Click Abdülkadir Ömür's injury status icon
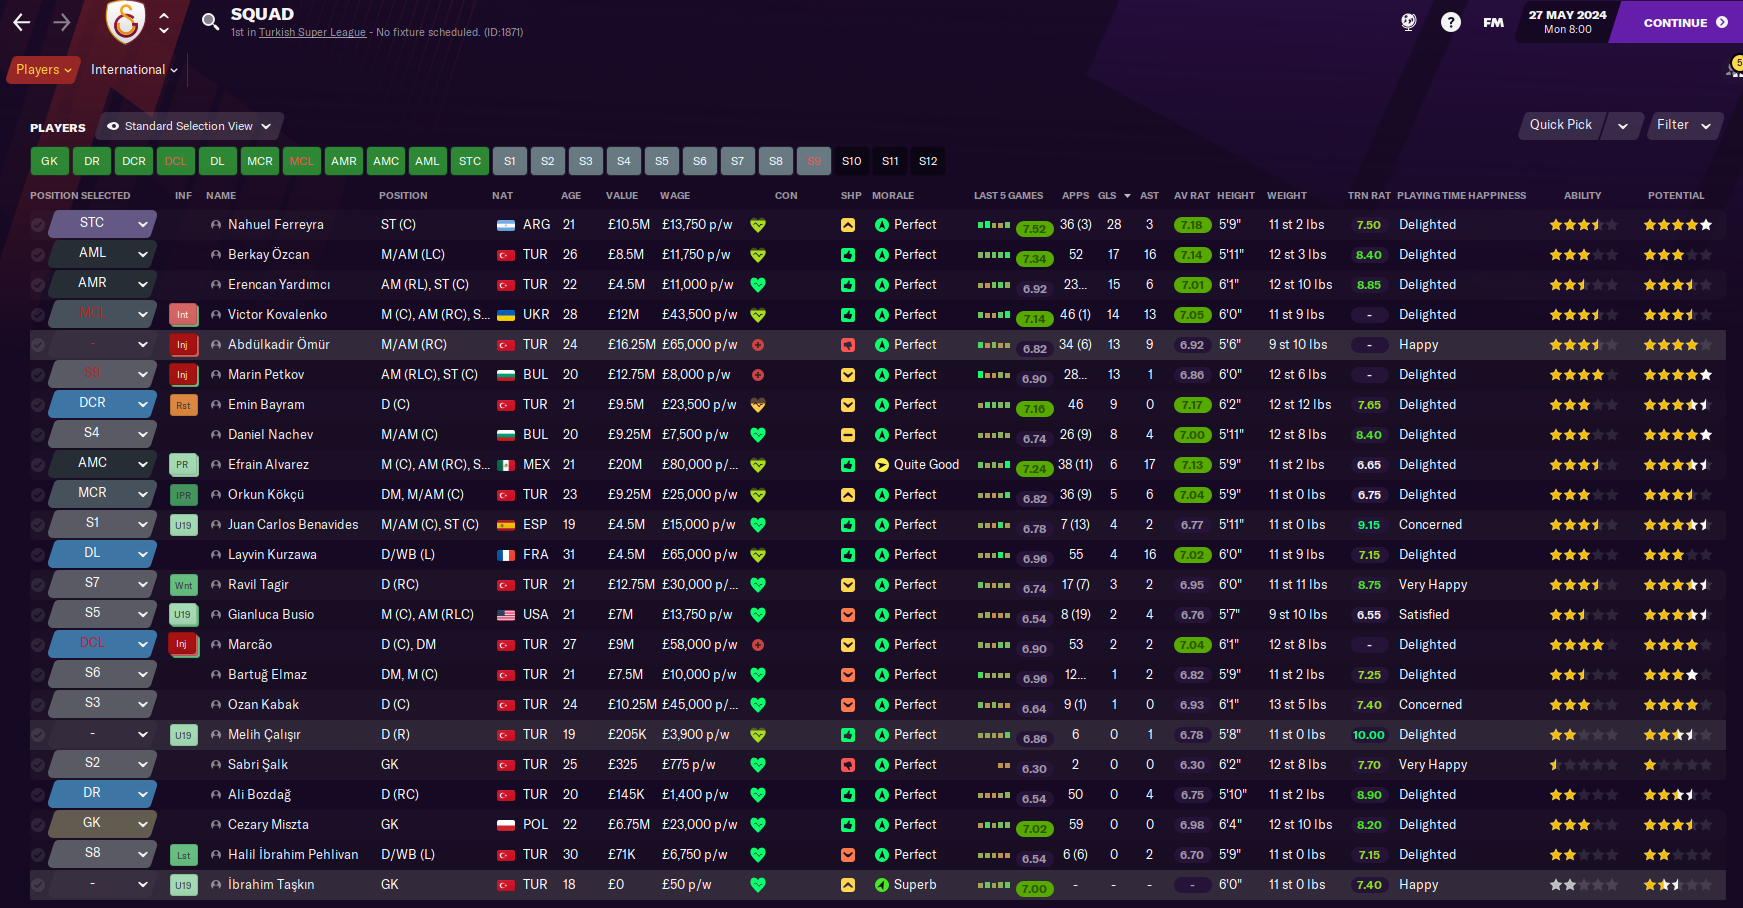Screen dimensions: 1743x908 coord(183,345)
